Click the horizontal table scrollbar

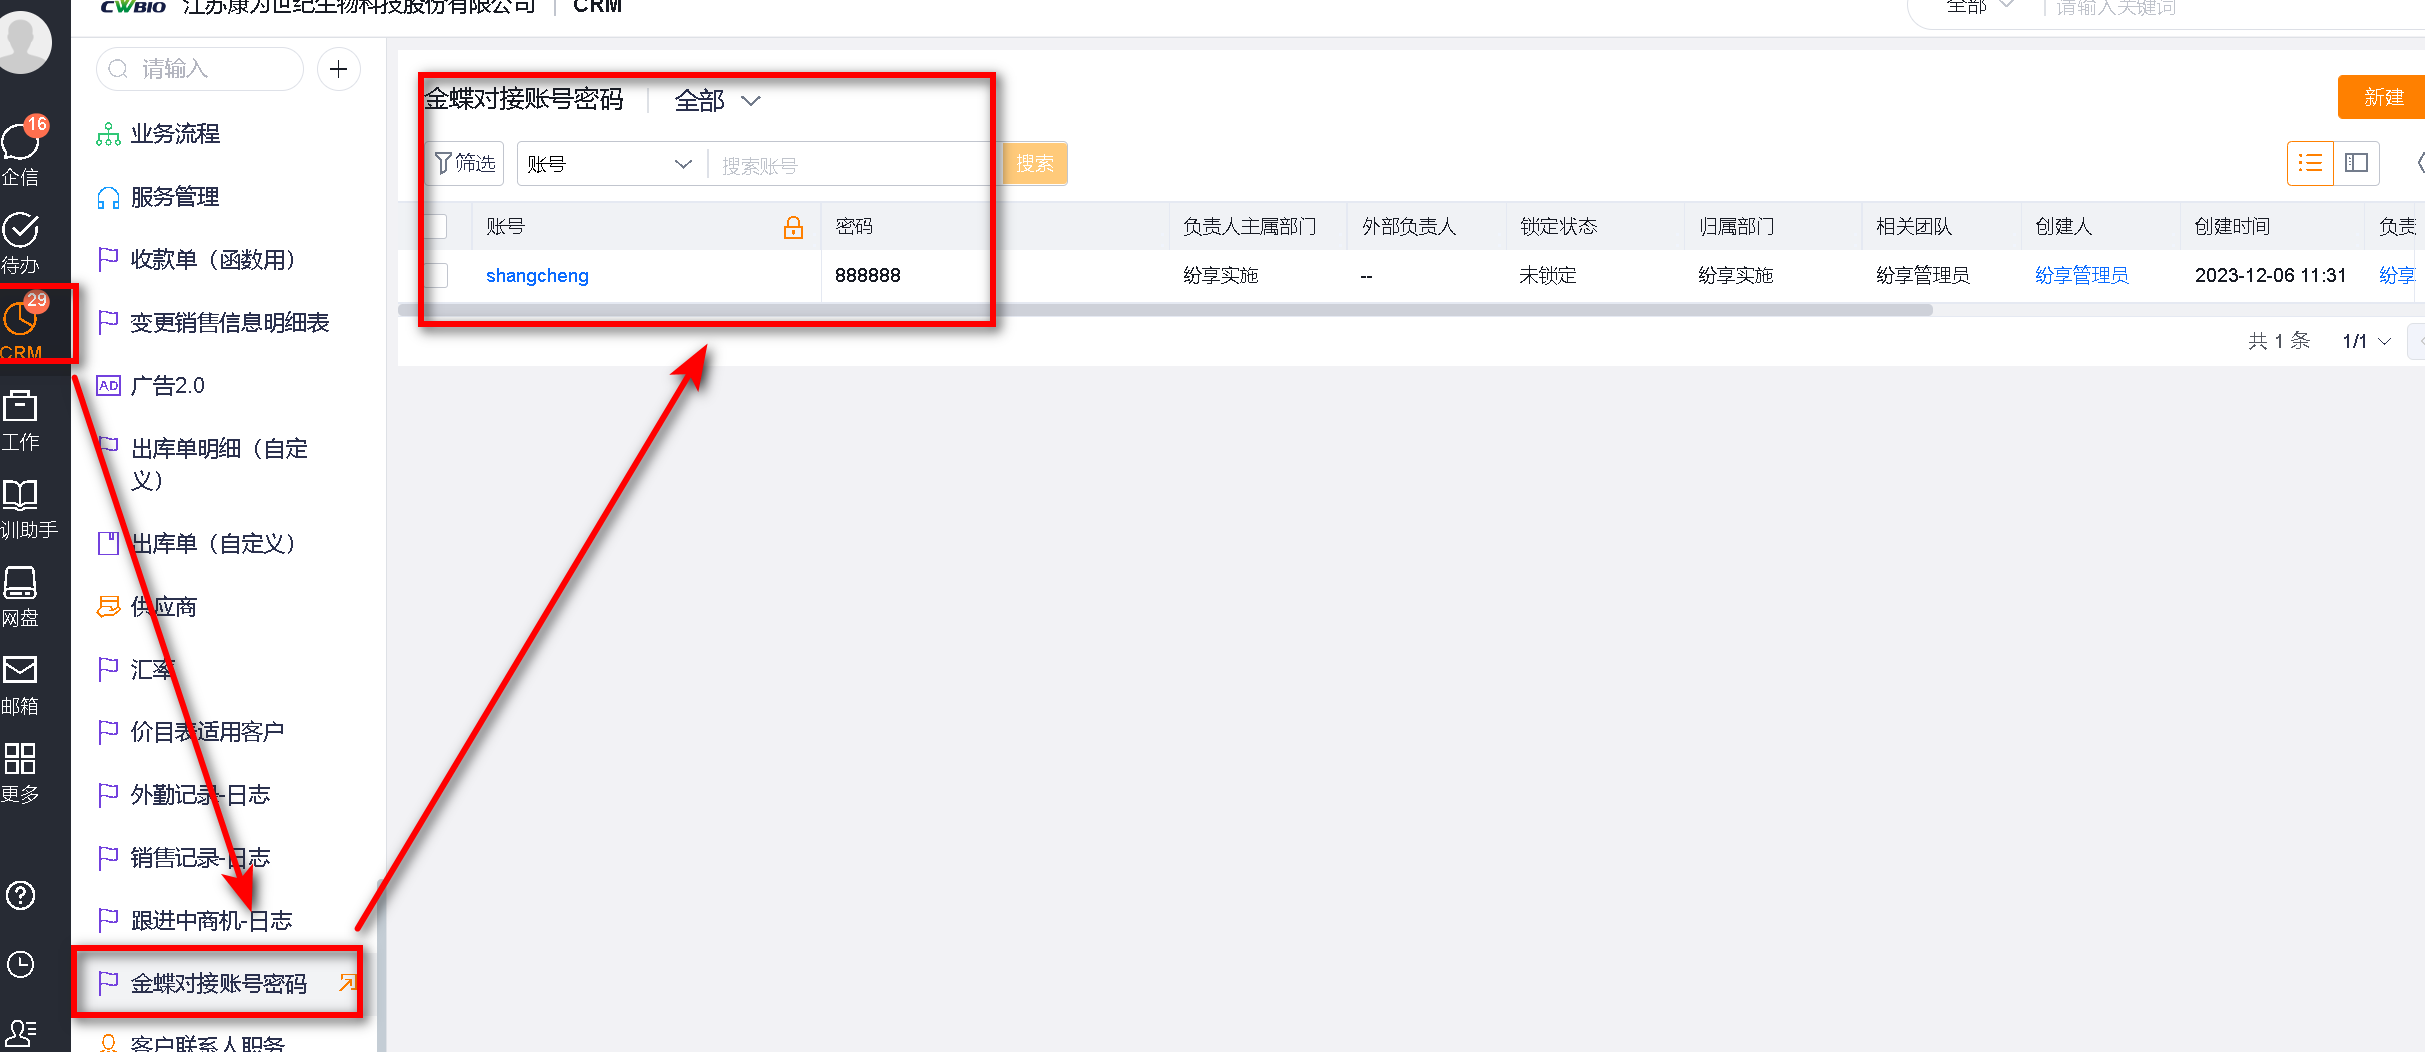click(1165, 310)
